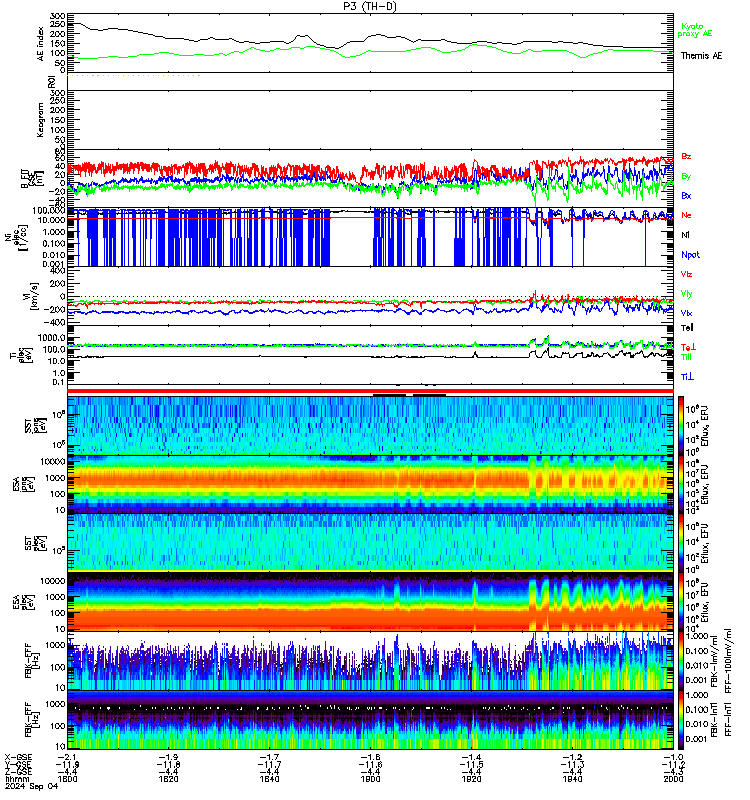The image size is (750, 800).
Task: Click the X-GSE value -1.2
Action: [x=572, y=757]
